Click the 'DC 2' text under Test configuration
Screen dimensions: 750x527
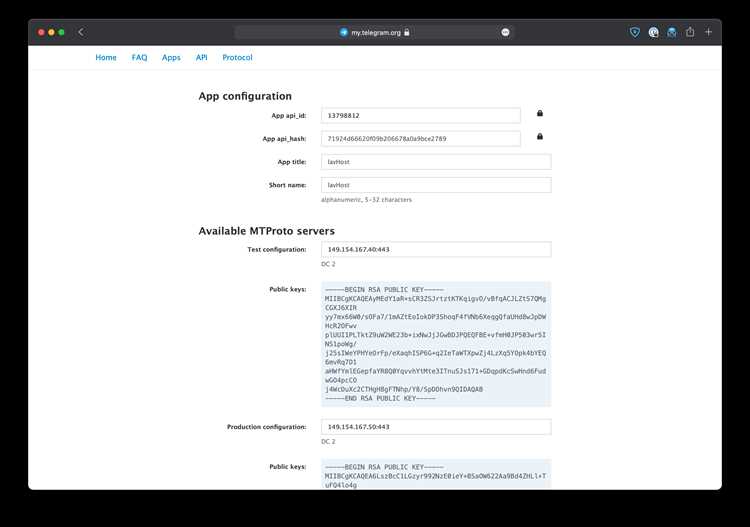pyautogui.click(x=328, y=264)
